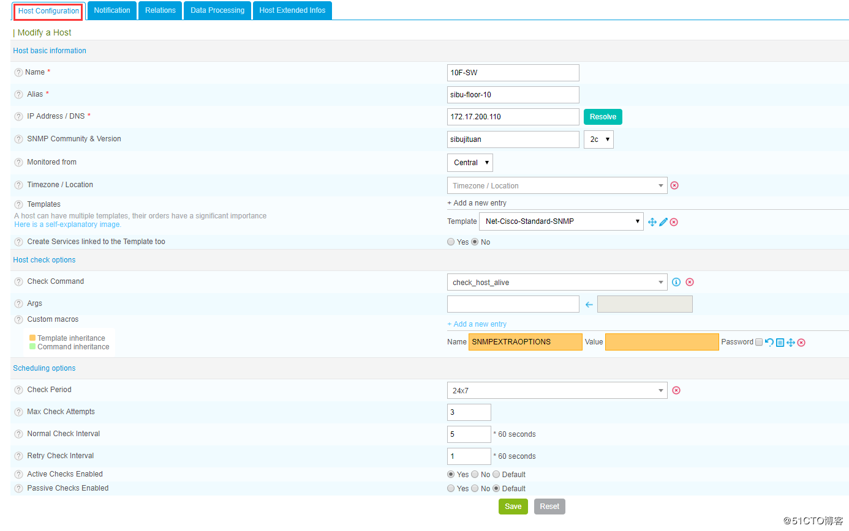Click the SNMP community field sibujituan

coord(513,139)
